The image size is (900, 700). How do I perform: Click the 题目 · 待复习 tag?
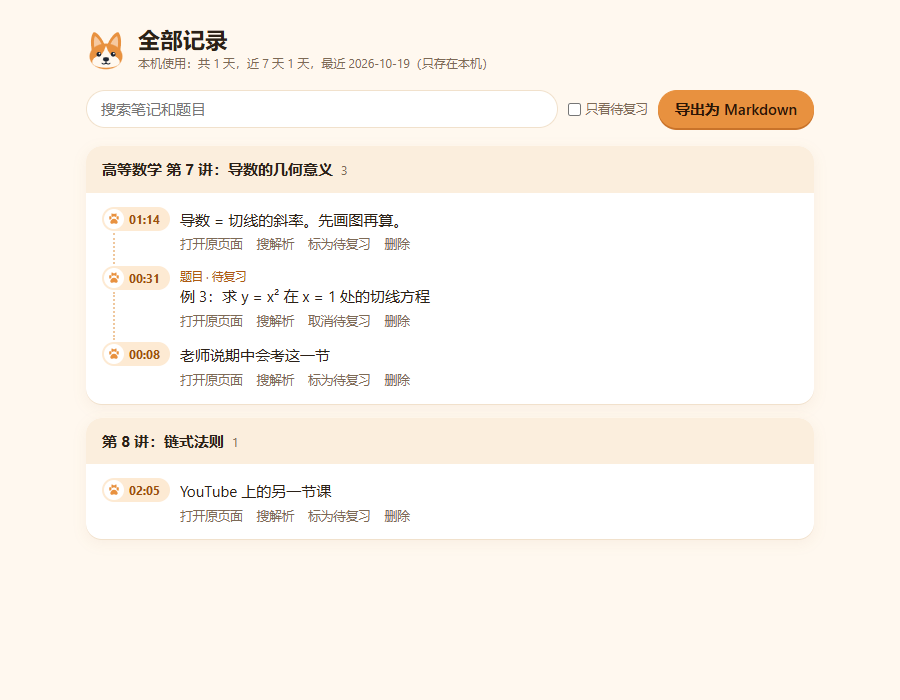coord(213,277)
